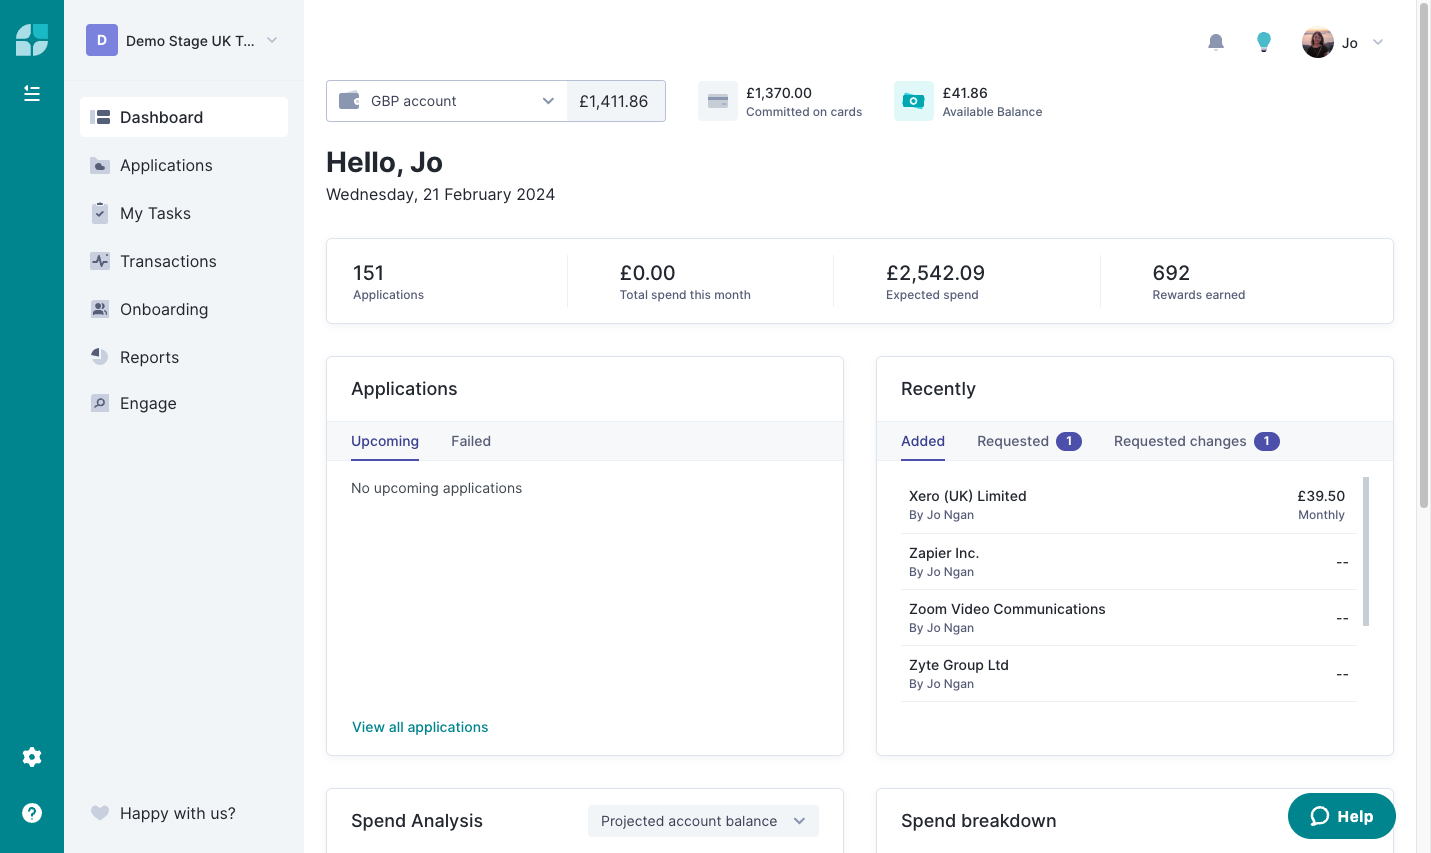Viewport: 1431px width, 853px height.
Task: Select the Requested tab under Recently
Action: click(1029, 441)
